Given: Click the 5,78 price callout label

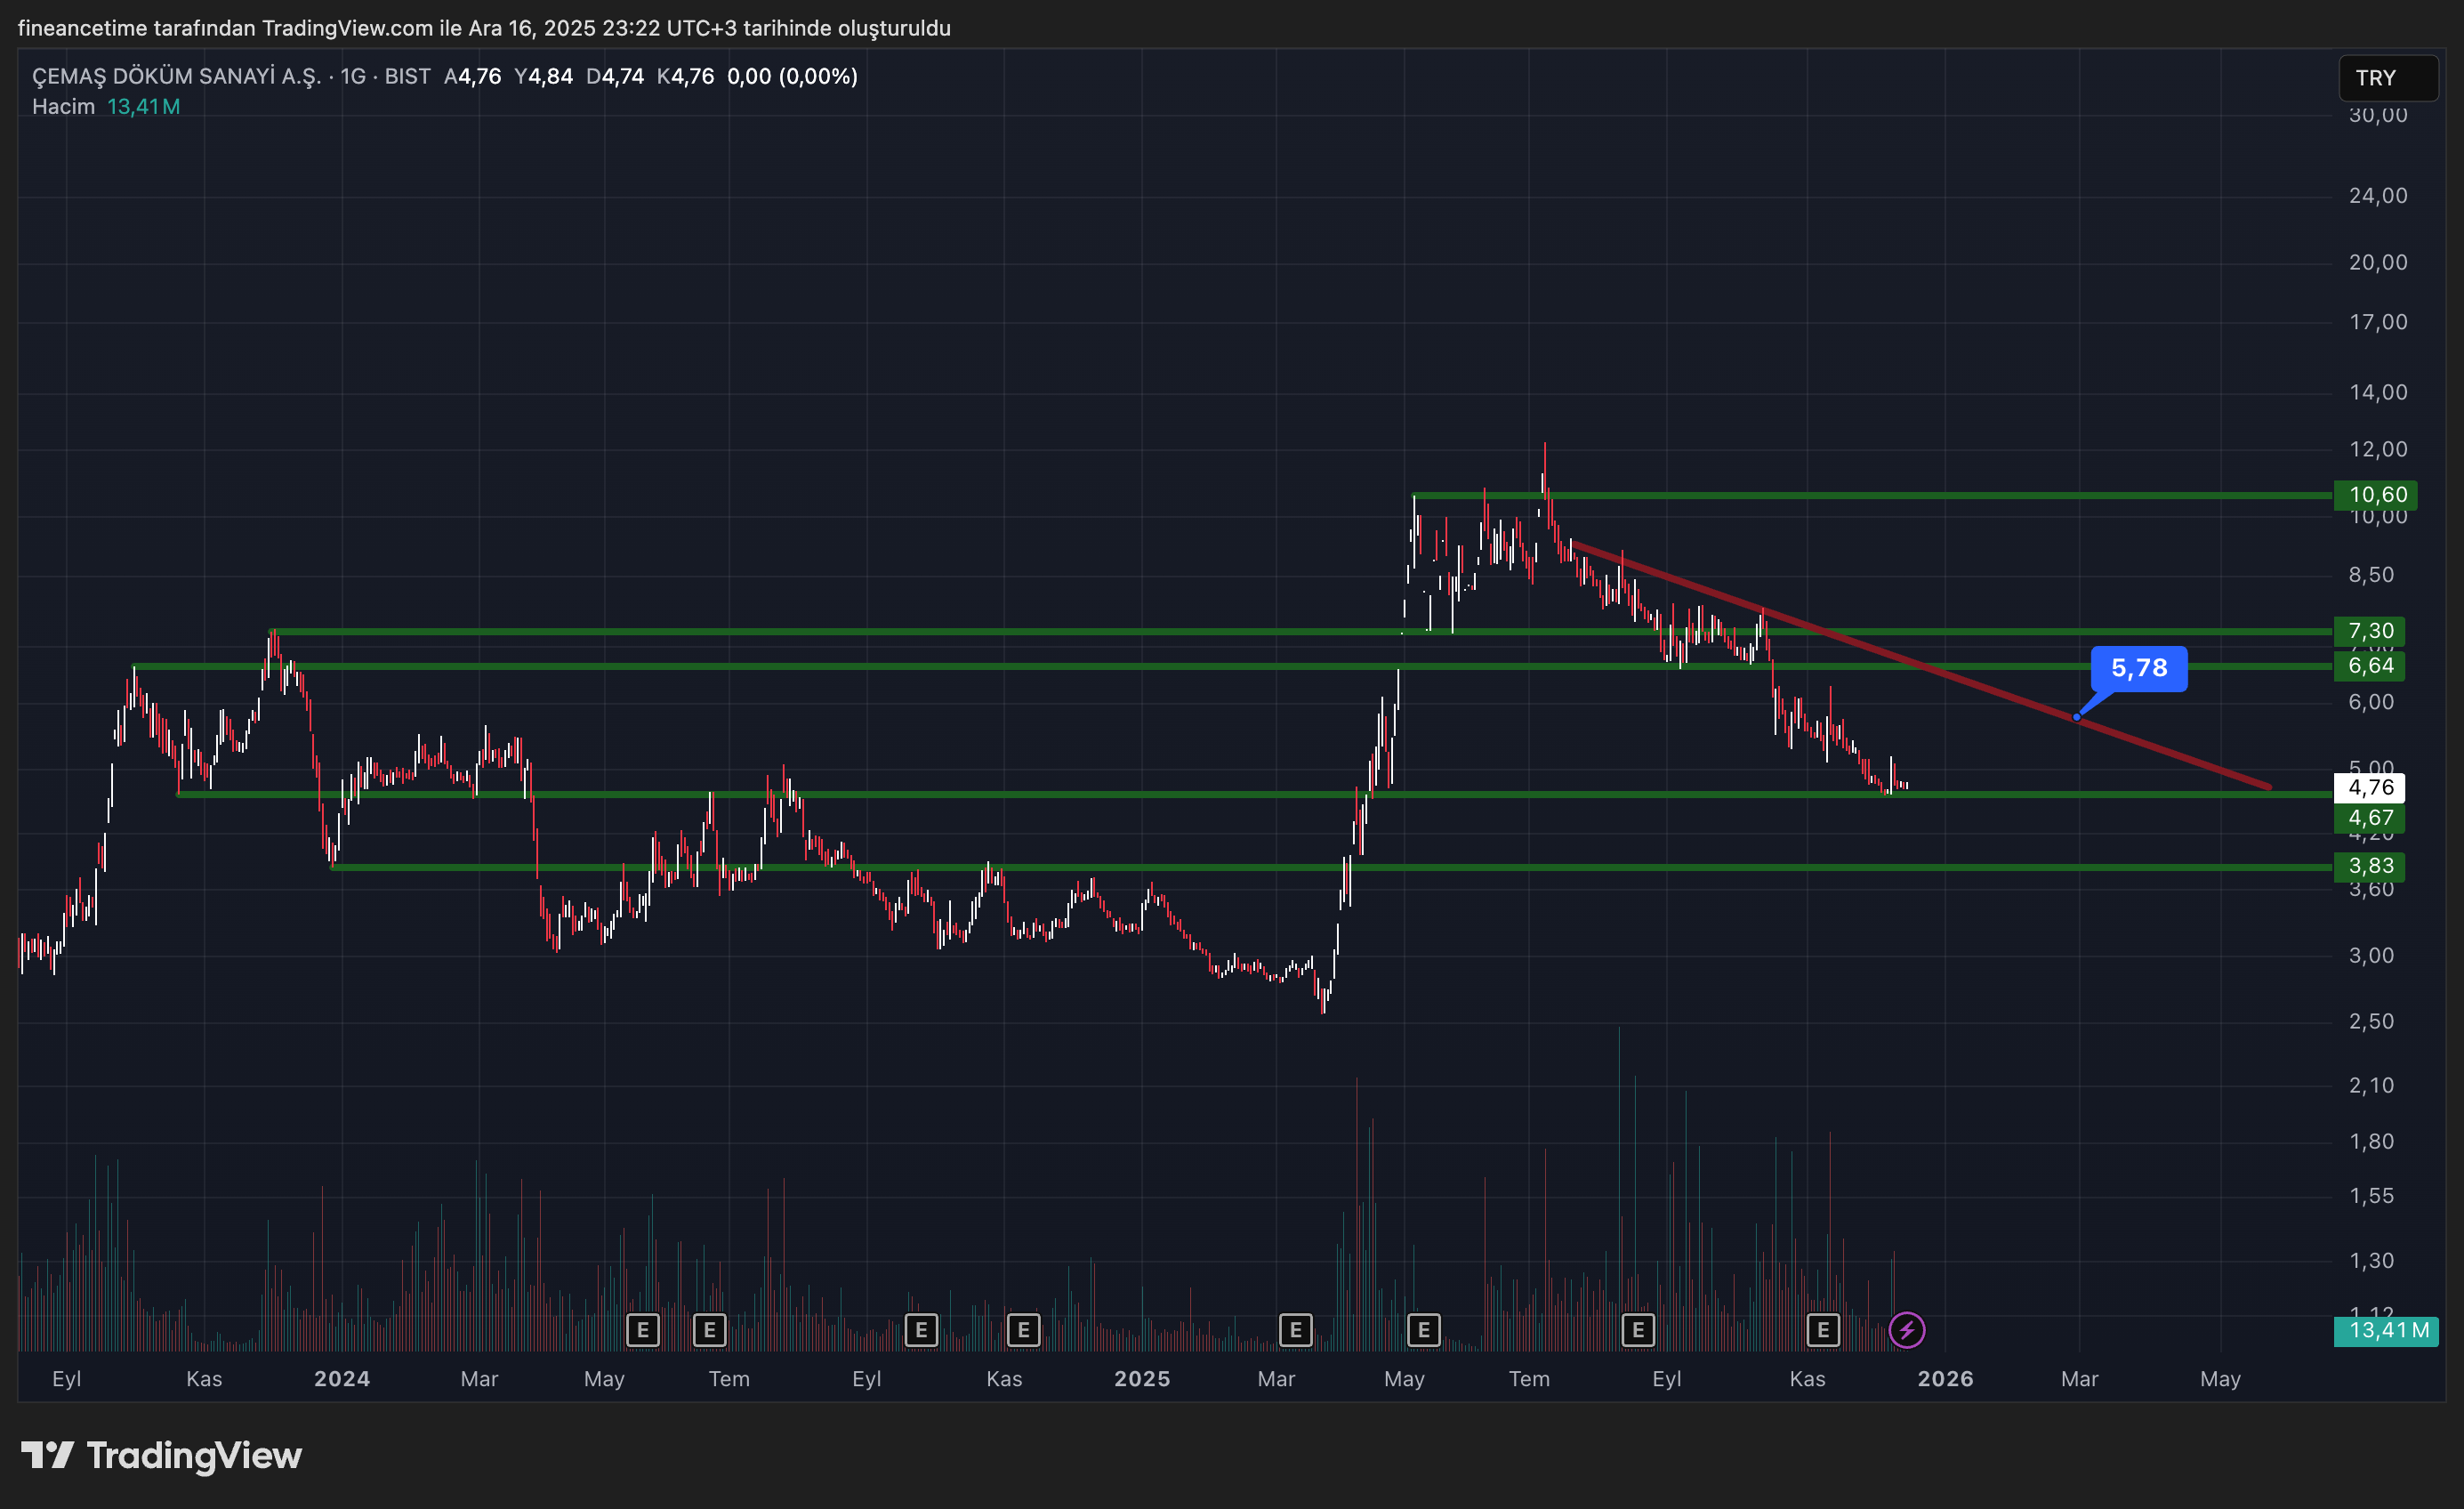Looking at the screenshot, I should click(x=2138, y=668).
